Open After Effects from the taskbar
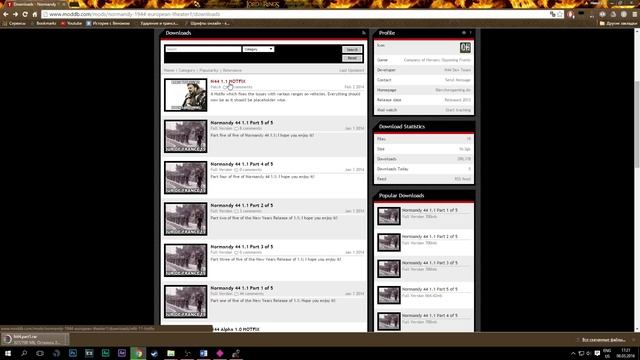Viewport: 640px width, 360px height. [x=122, y=353]
